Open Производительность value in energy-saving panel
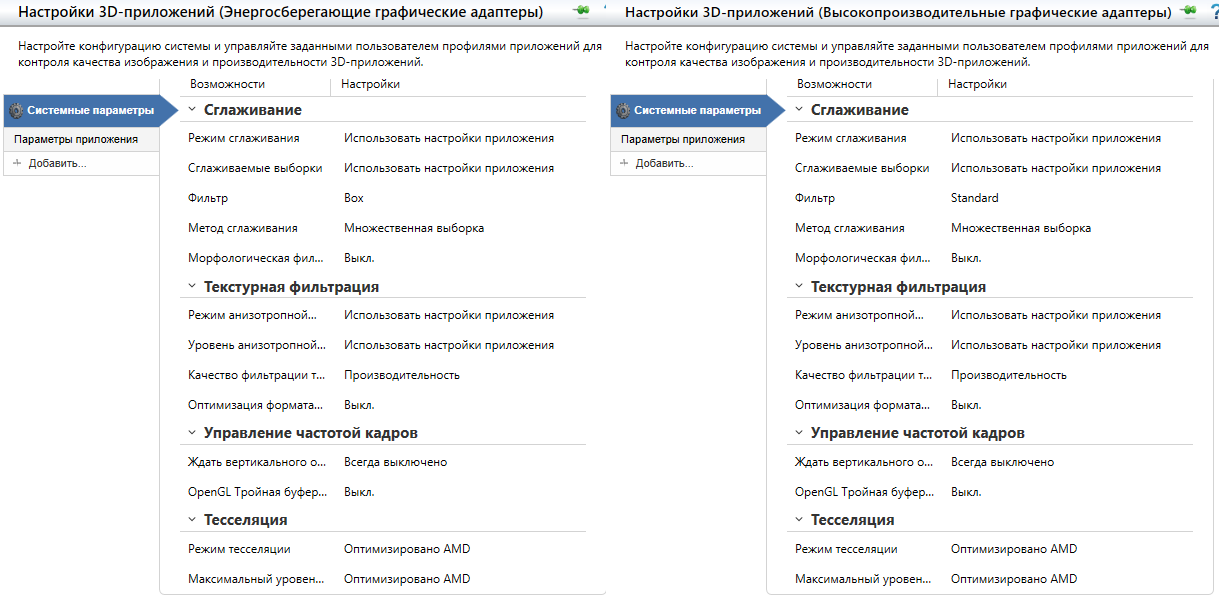The width and height of the screenshot is (1219, 597). coord(402,375)
